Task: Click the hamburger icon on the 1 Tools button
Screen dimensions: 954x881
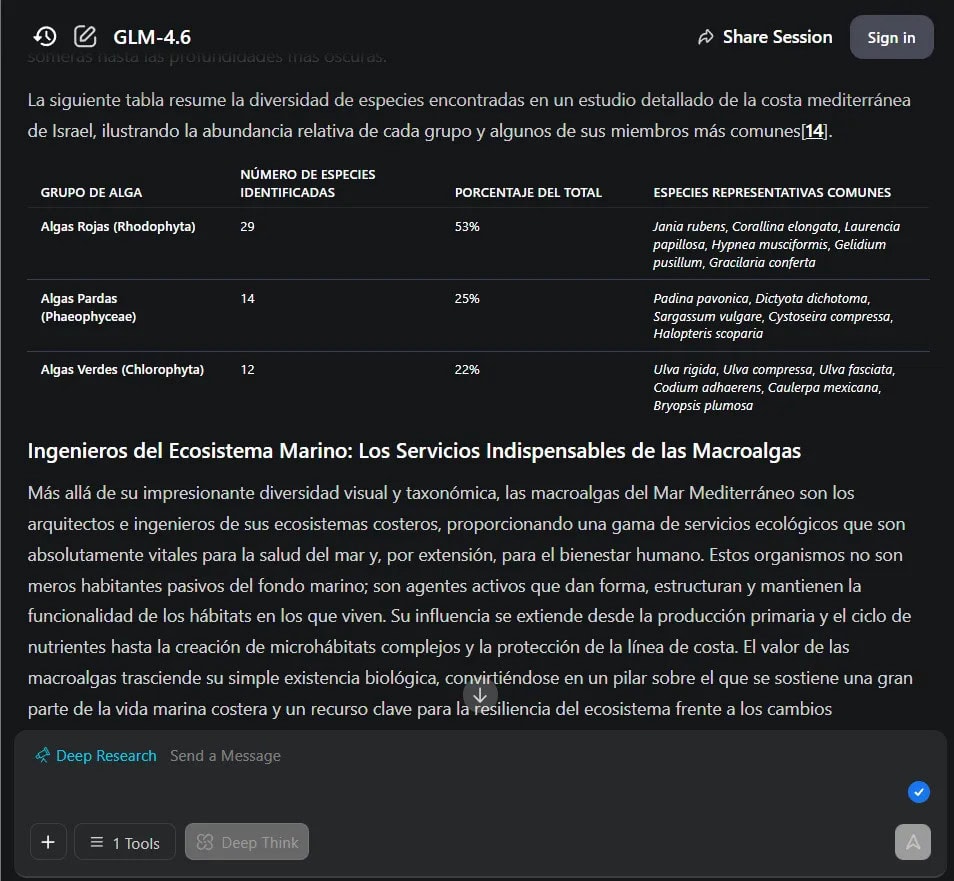Action: tap(97, 842)
